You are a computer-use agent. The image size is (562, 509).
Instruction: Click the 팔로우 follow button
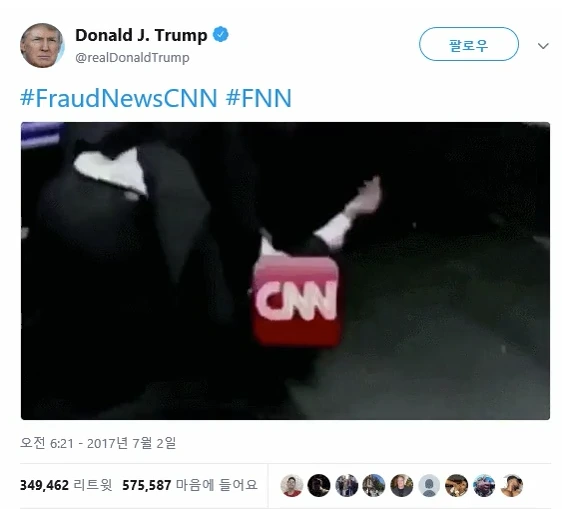click(x=469, y=44)
